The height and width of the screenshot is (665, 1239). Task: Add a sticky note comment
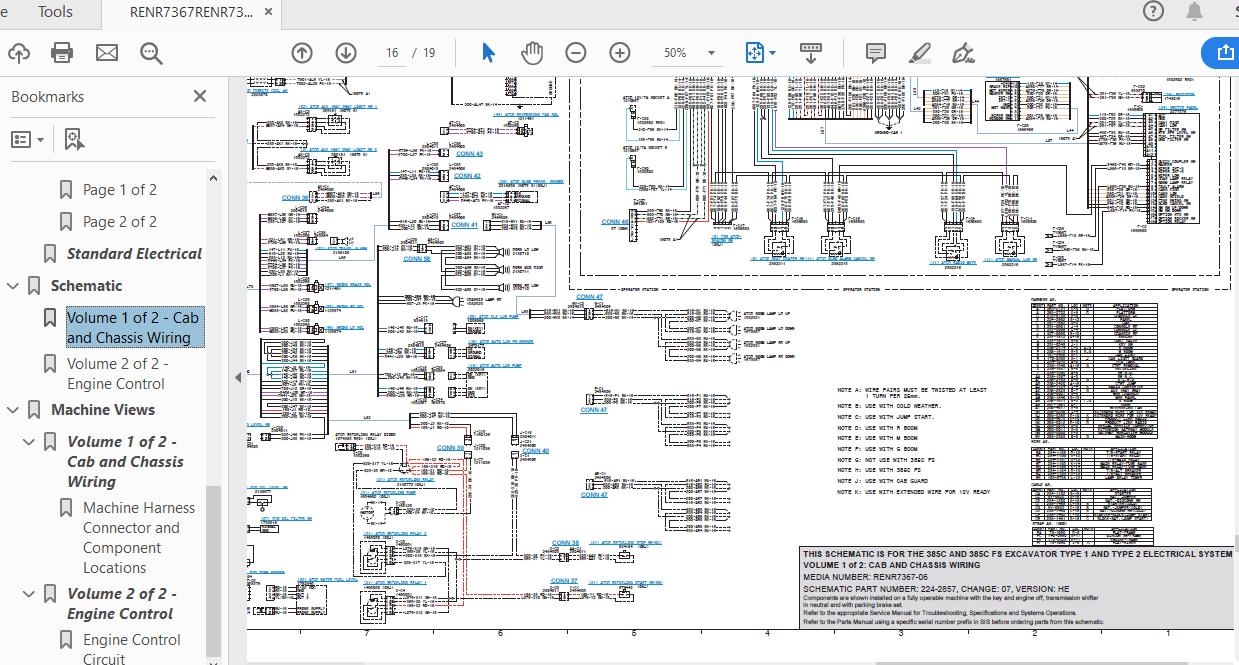pos(876,53)
